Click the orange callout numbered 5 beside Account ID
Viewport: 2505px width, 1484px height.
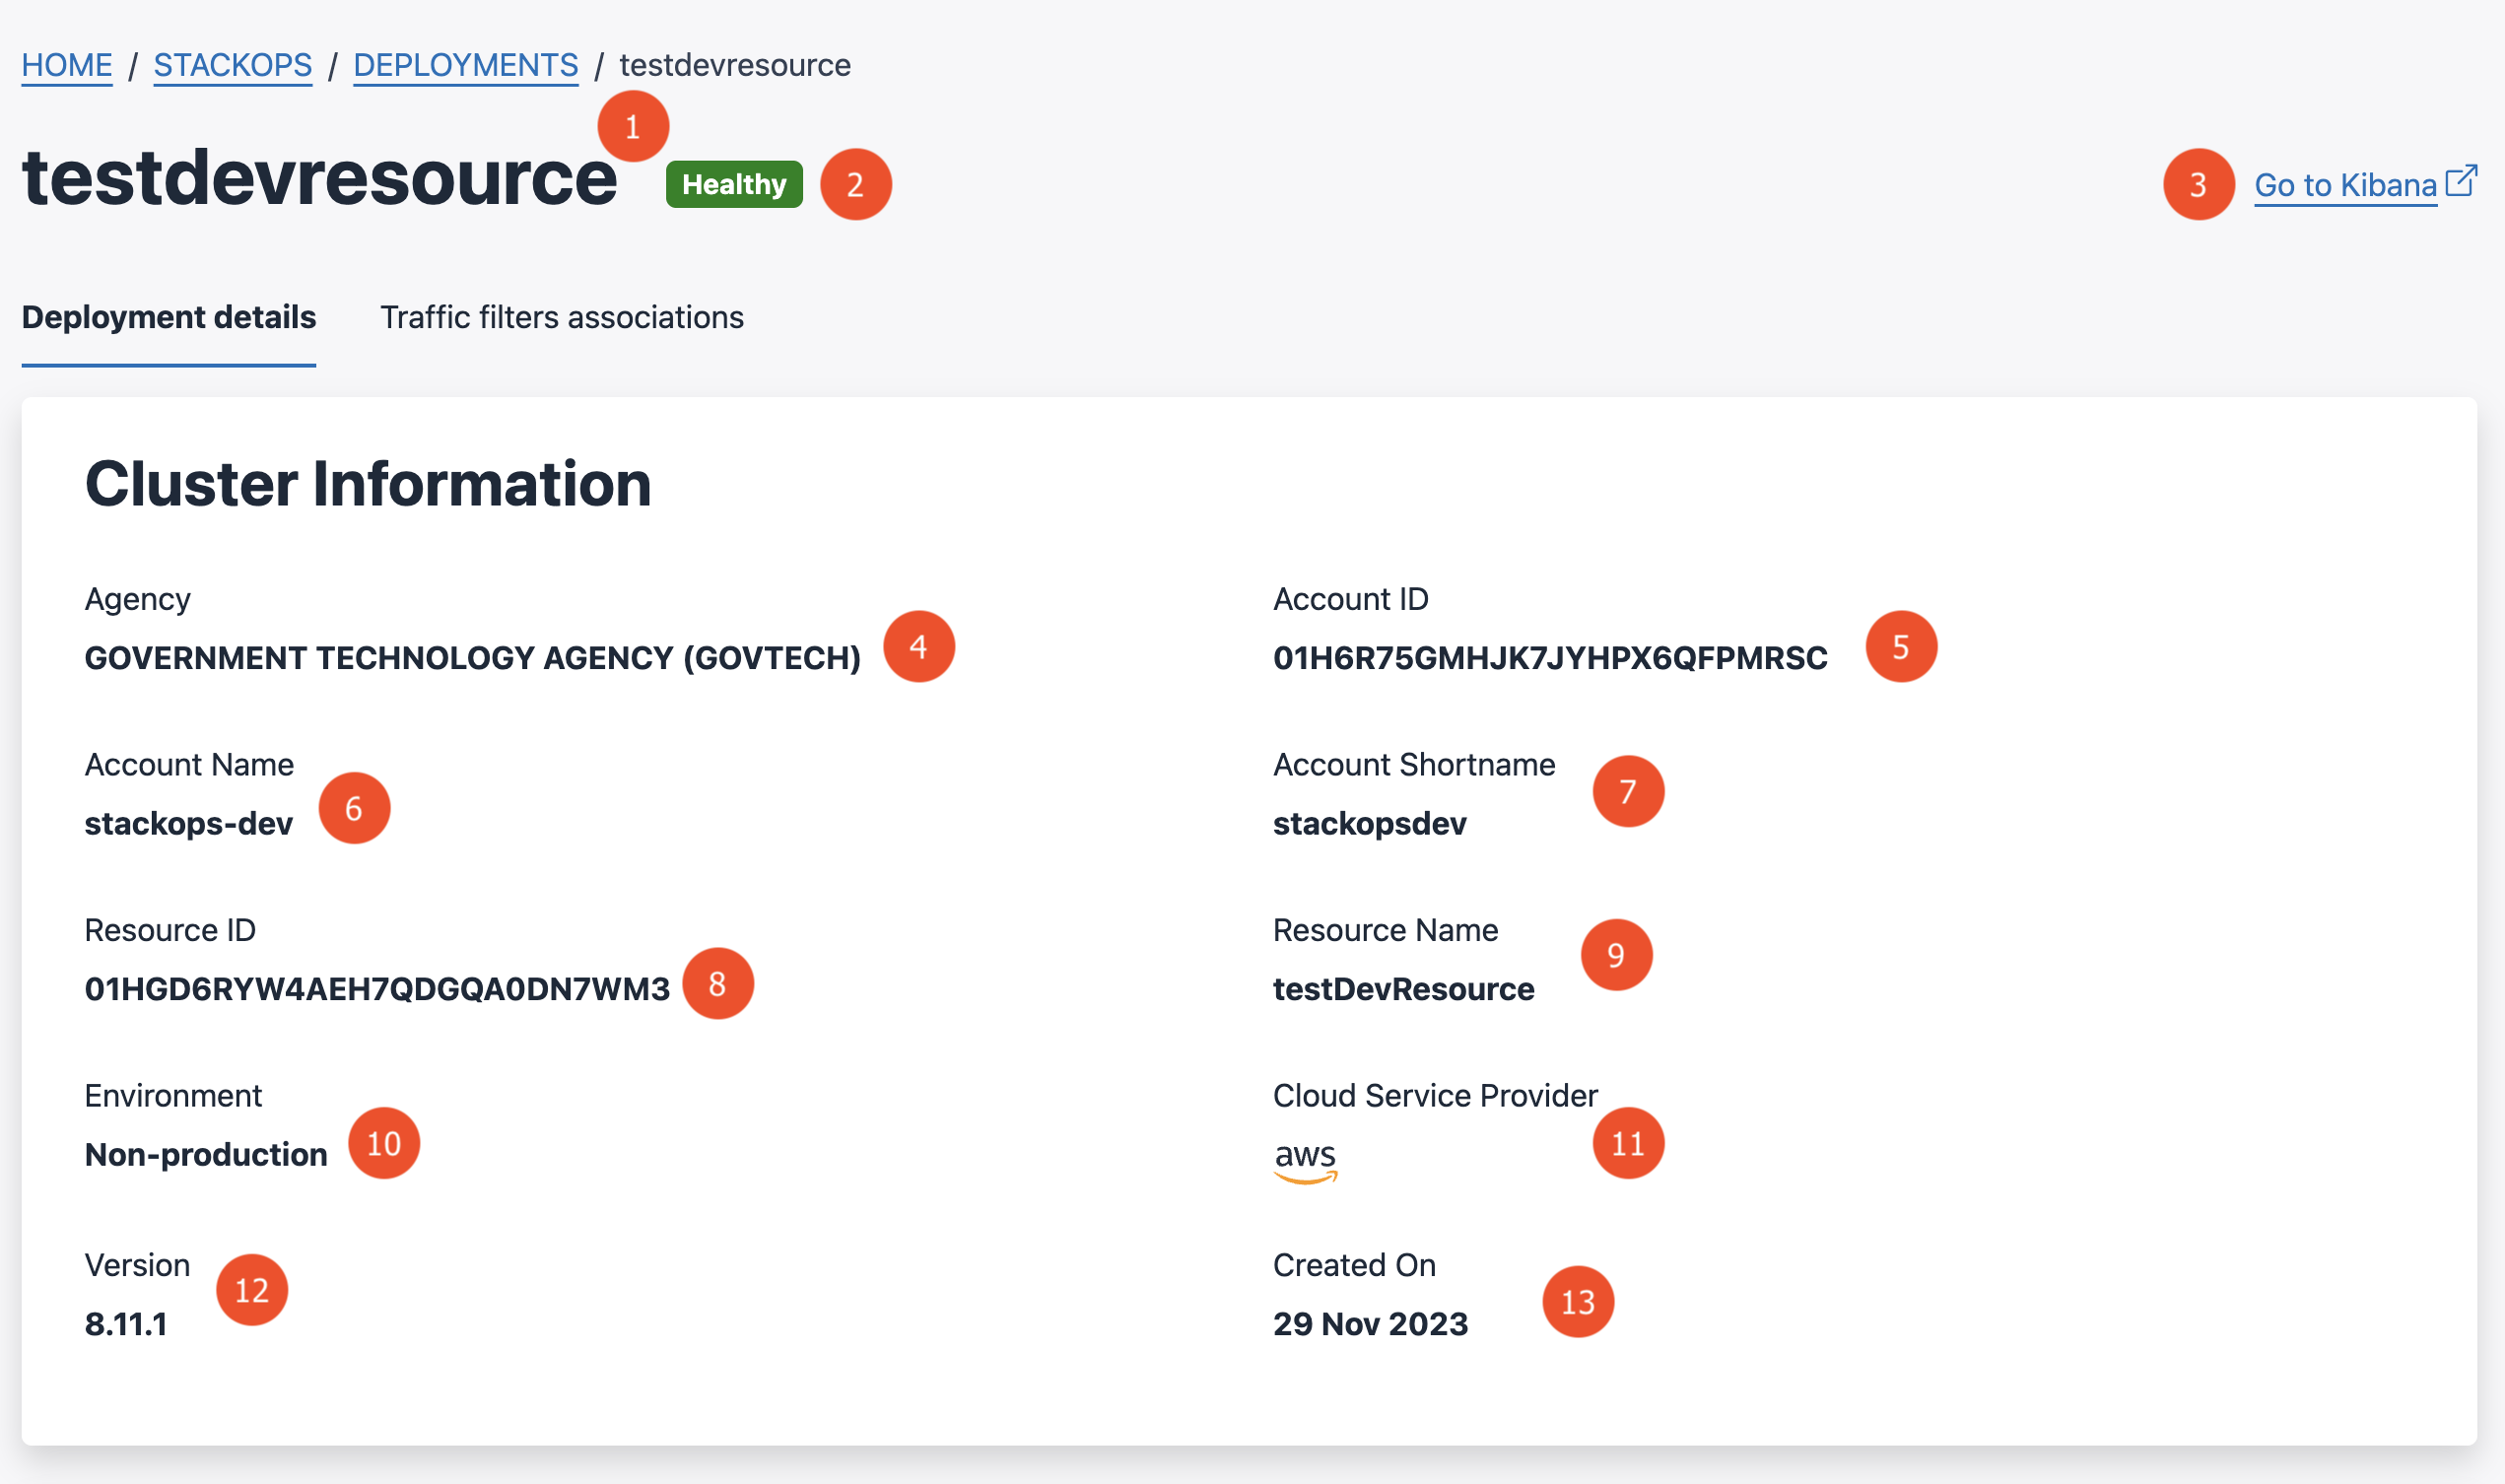pos(1903,647)
